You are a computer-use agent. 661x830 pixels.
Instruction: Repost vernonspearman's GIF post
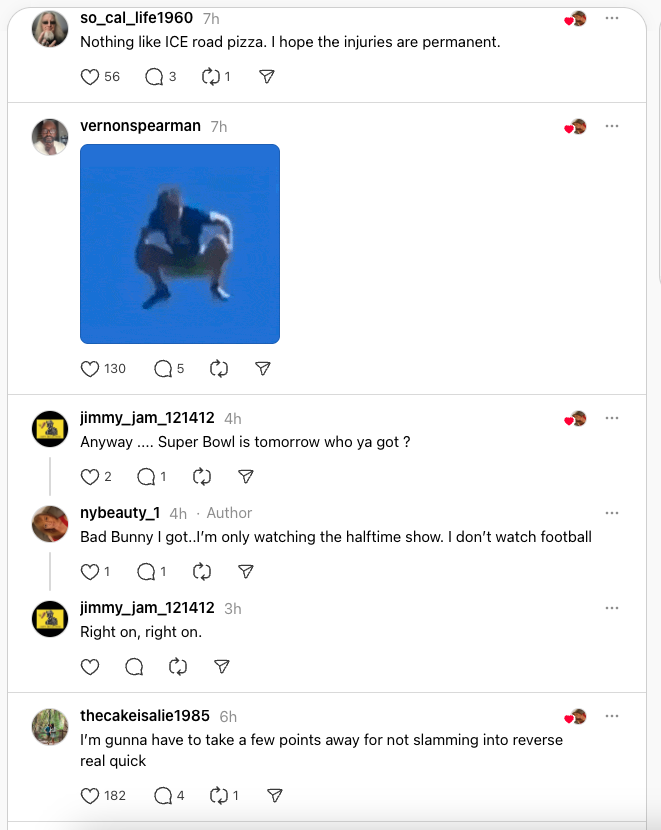[x=219, y=369]
